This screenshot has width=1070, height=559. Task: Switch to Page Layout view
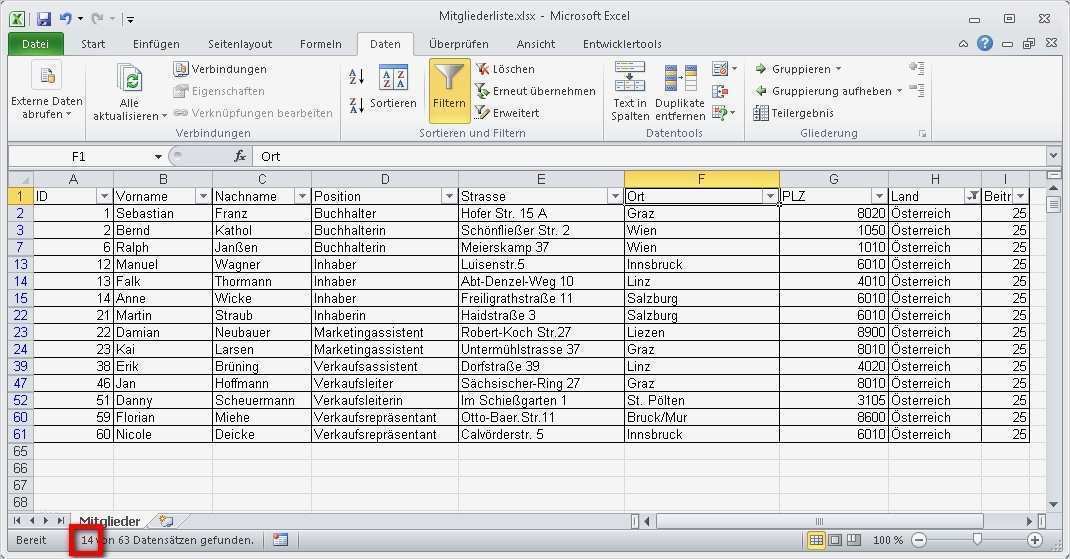[835, 540]
